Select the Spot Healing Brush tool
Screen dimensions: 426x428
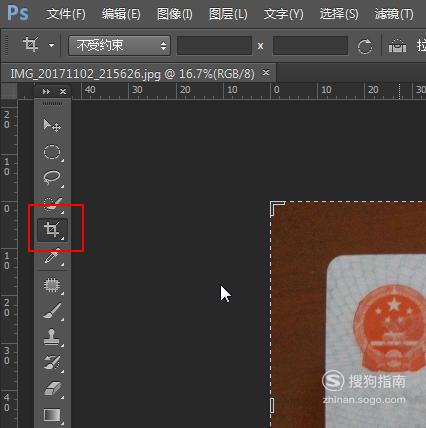coord(52,285)
